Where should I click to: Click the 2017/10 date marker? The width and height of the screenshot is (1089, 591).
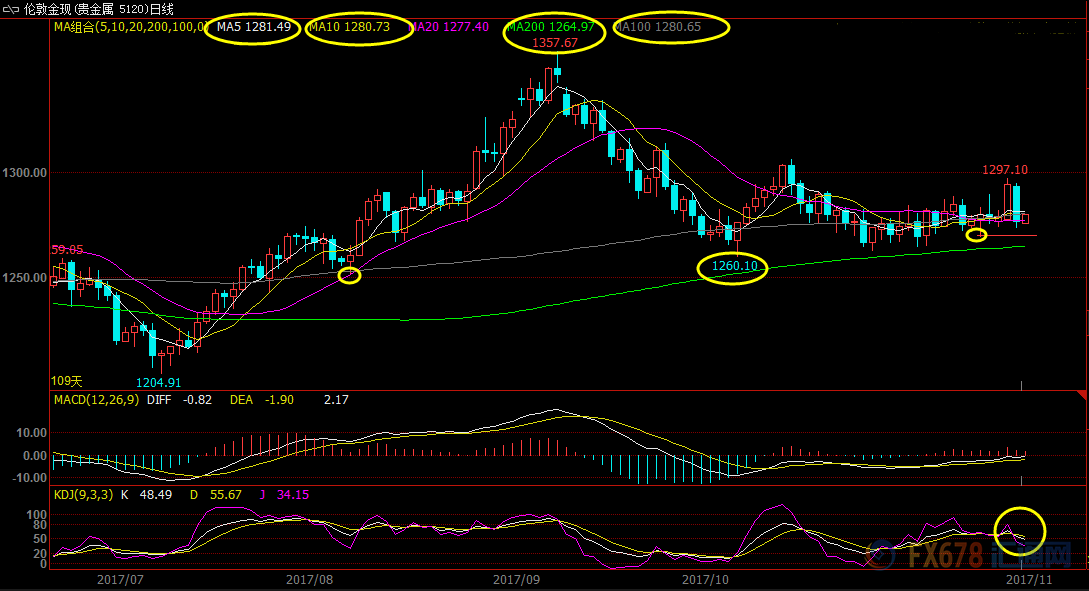(706, 579)
